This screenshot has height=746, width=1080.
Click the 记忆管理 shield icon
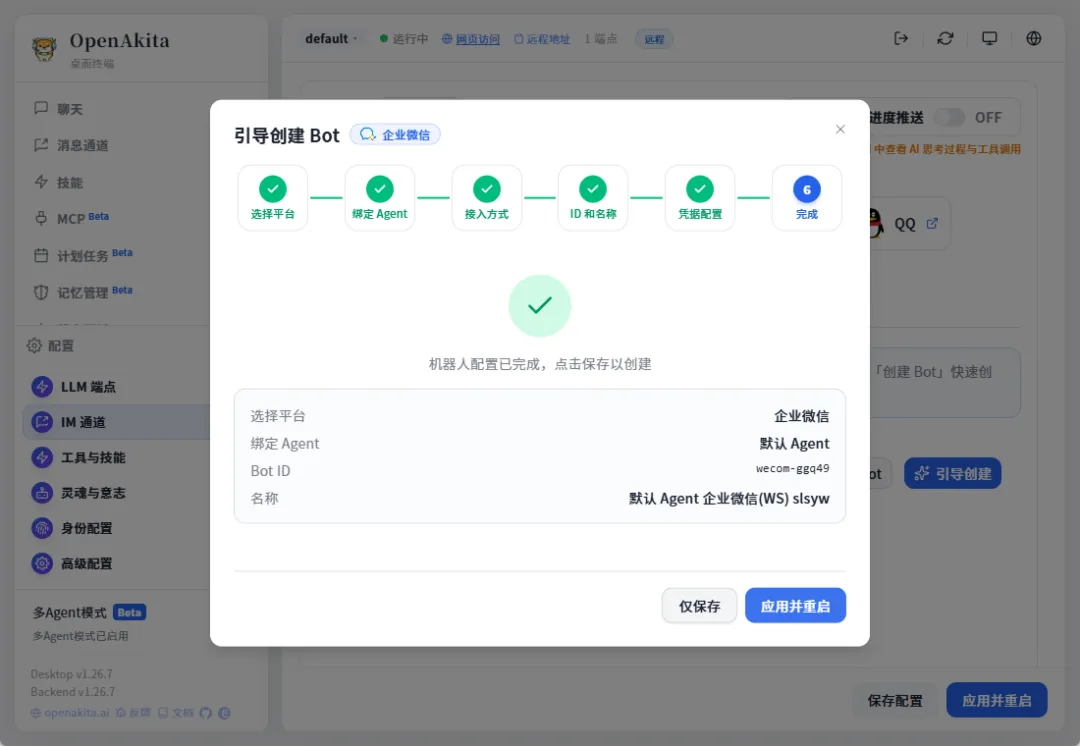click(x=41, y=292)
